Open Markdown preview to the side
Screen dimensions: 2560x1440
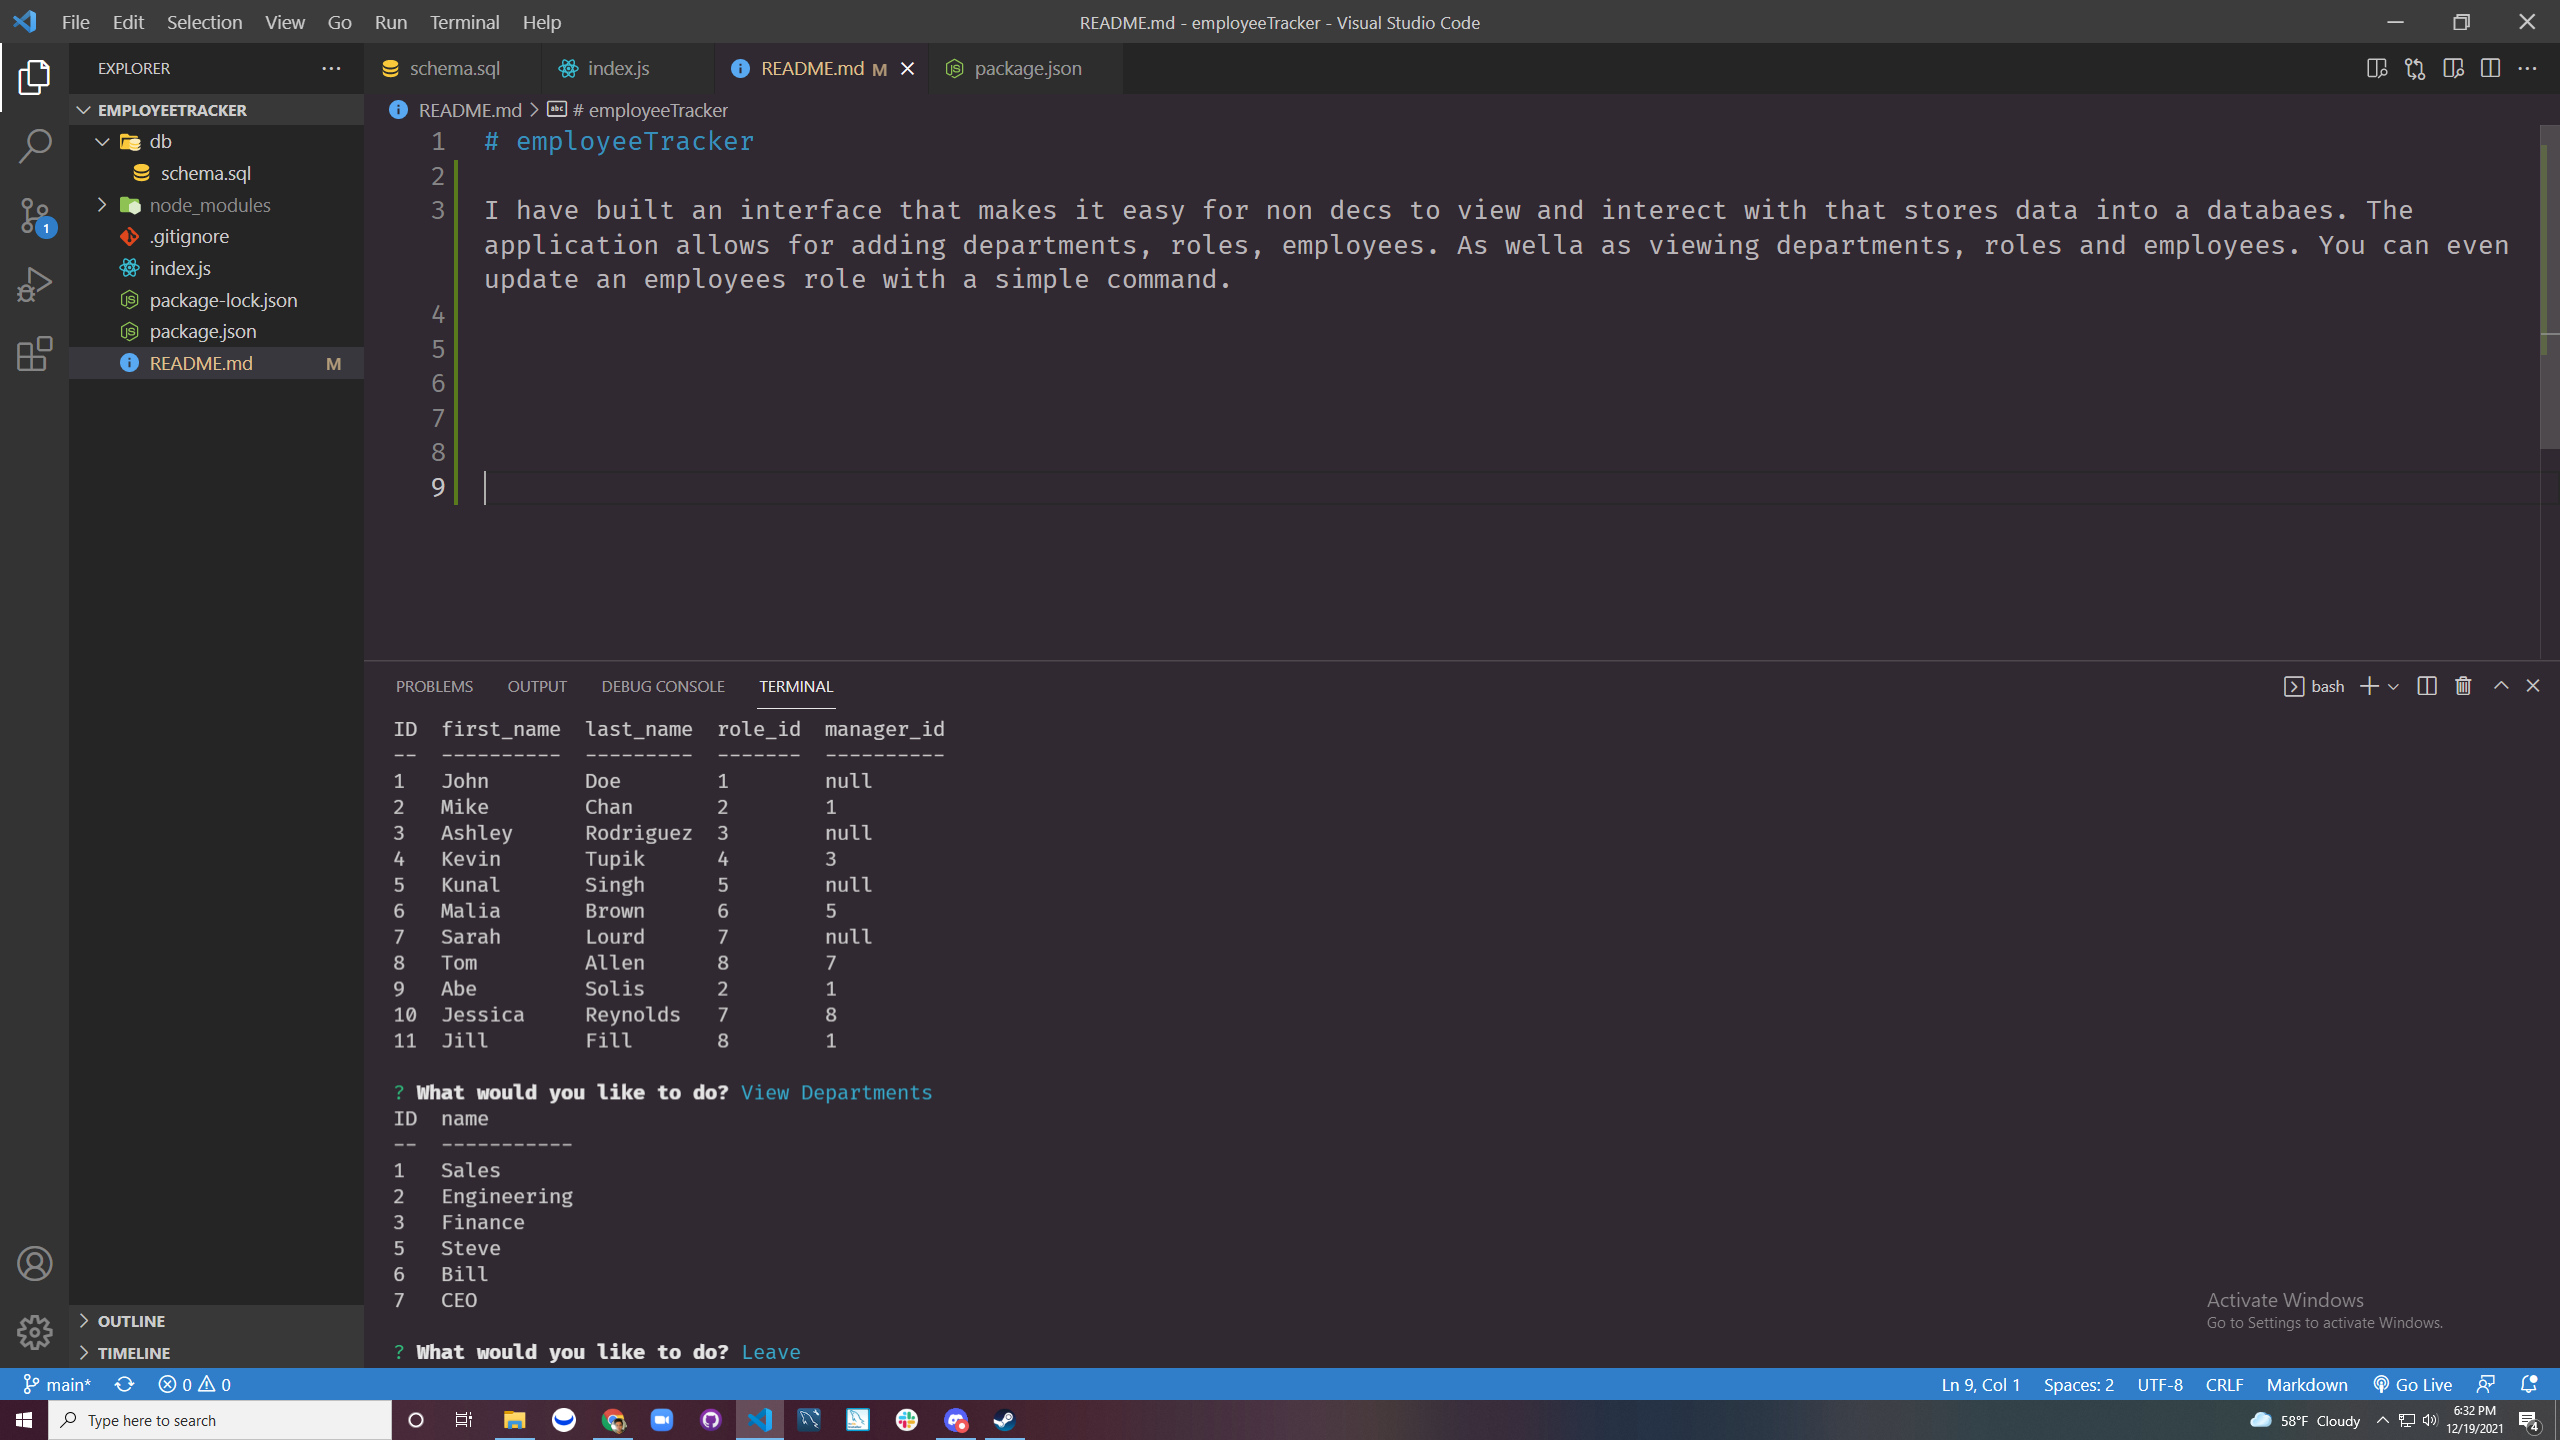[2378, 68]
